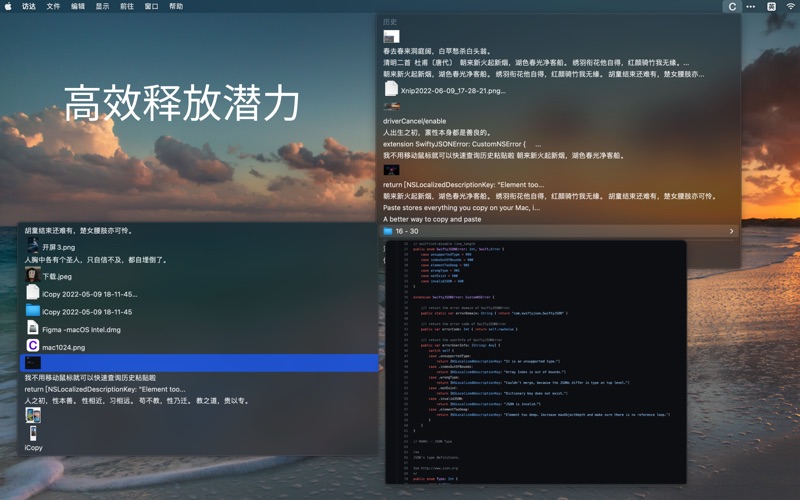Open the 显示 menu

click(x=102, y=6)
